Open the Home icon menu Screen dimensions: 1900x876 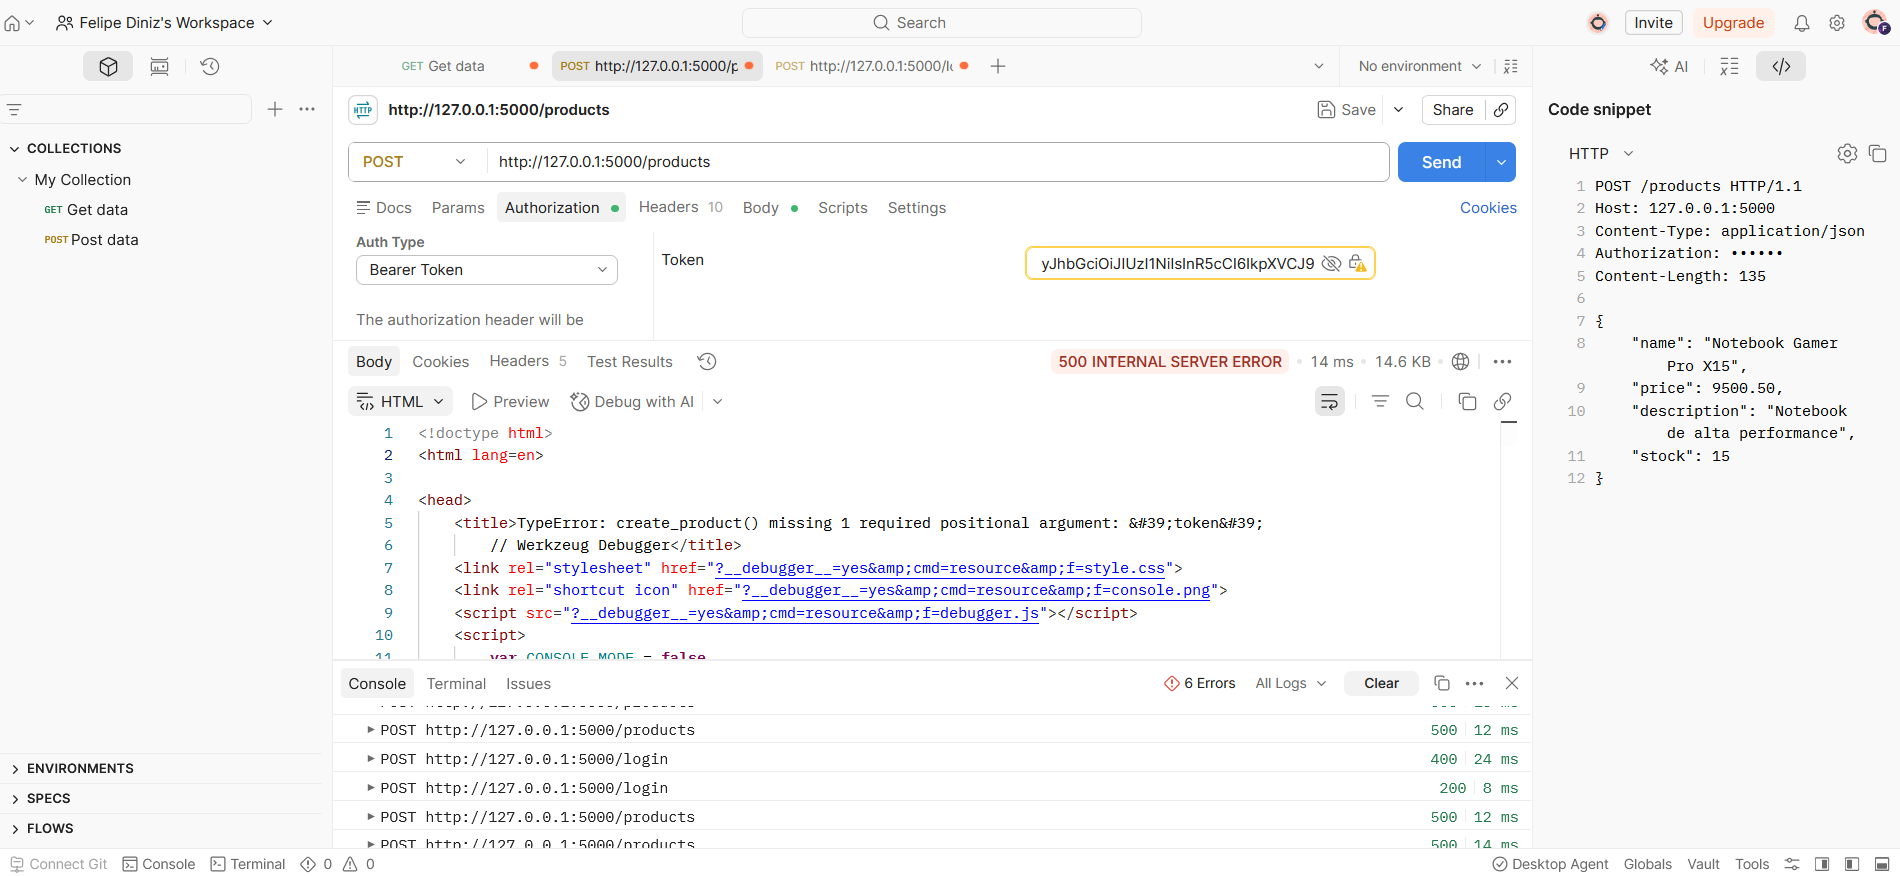18,22
